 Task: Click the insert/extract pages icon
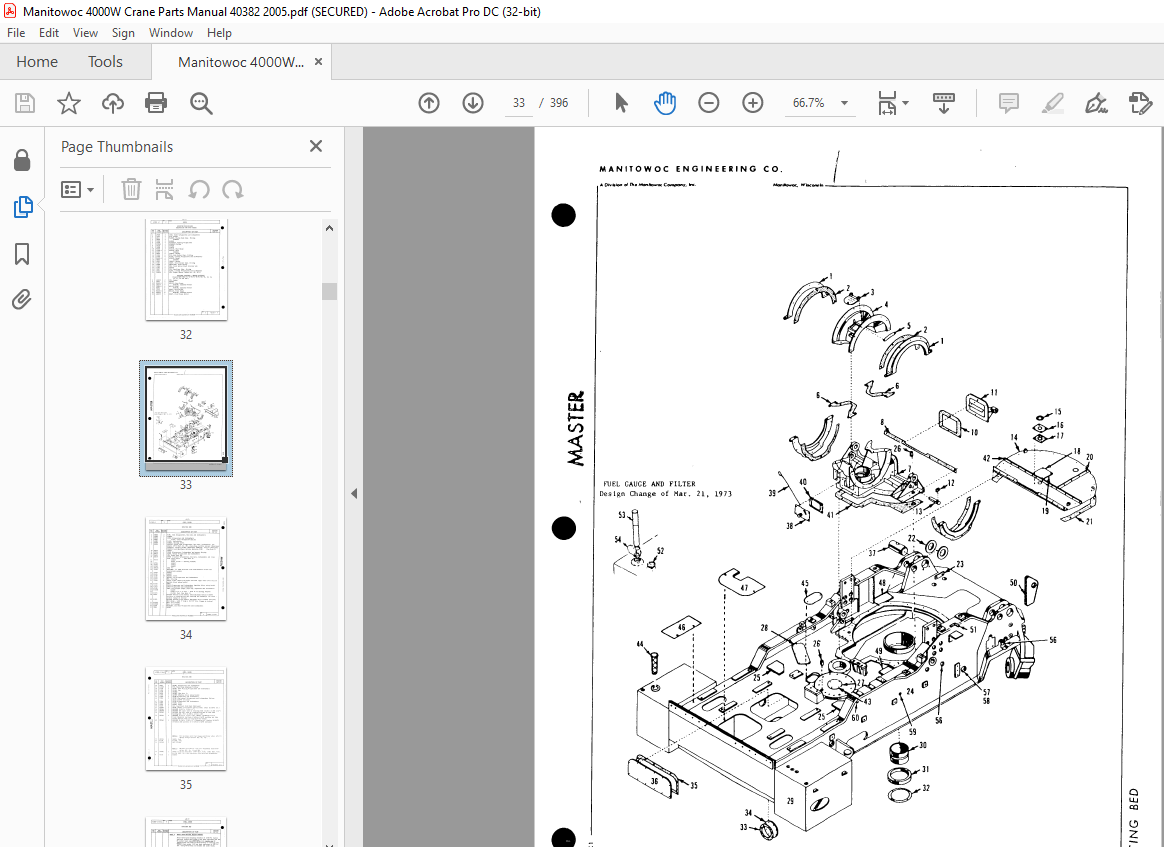[x=164, y=190]
